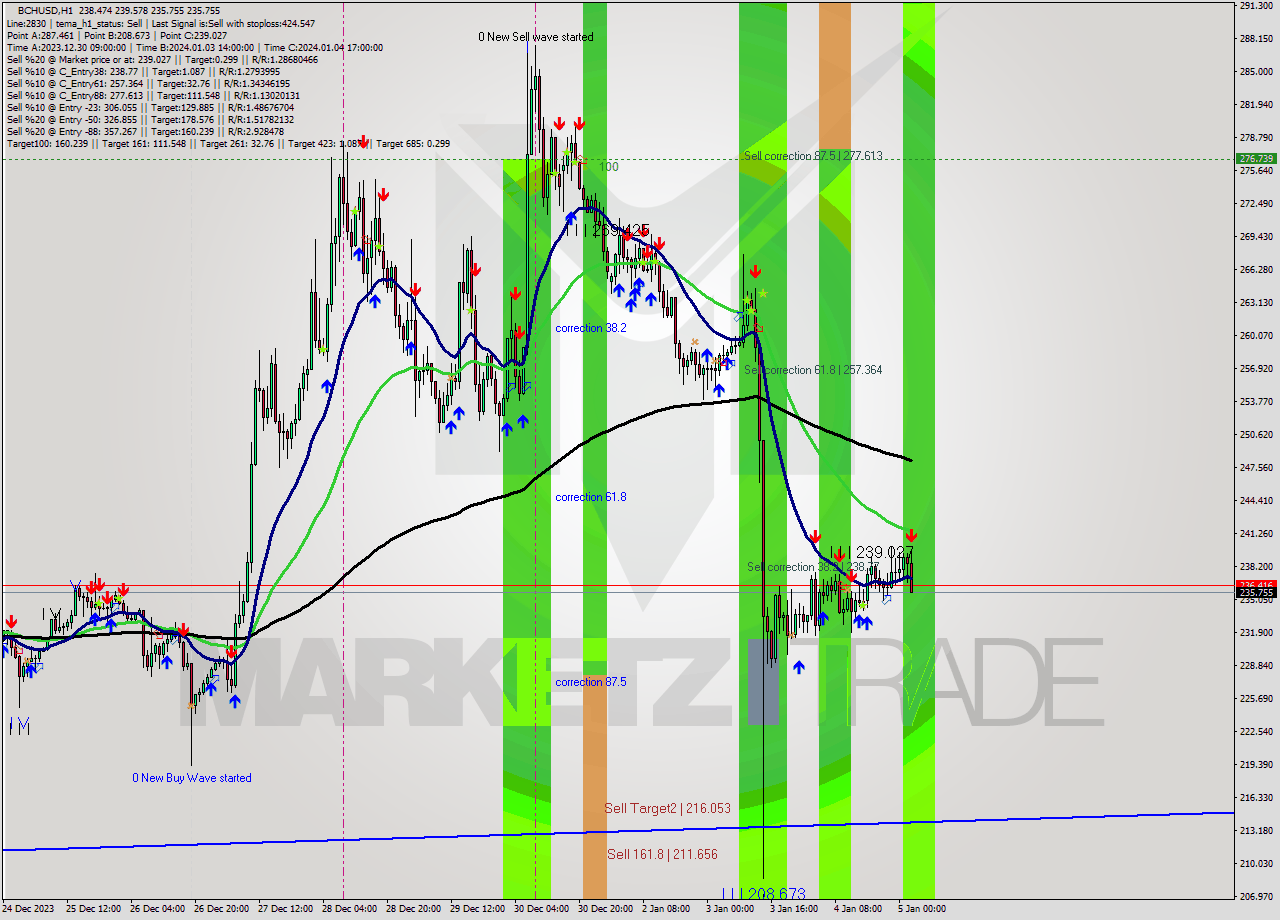Image resolution: width=1280 pixels, height=920 pixels.
Task: Click the 'Sell %20 @ Market price' info line
Action: point(162,59)
